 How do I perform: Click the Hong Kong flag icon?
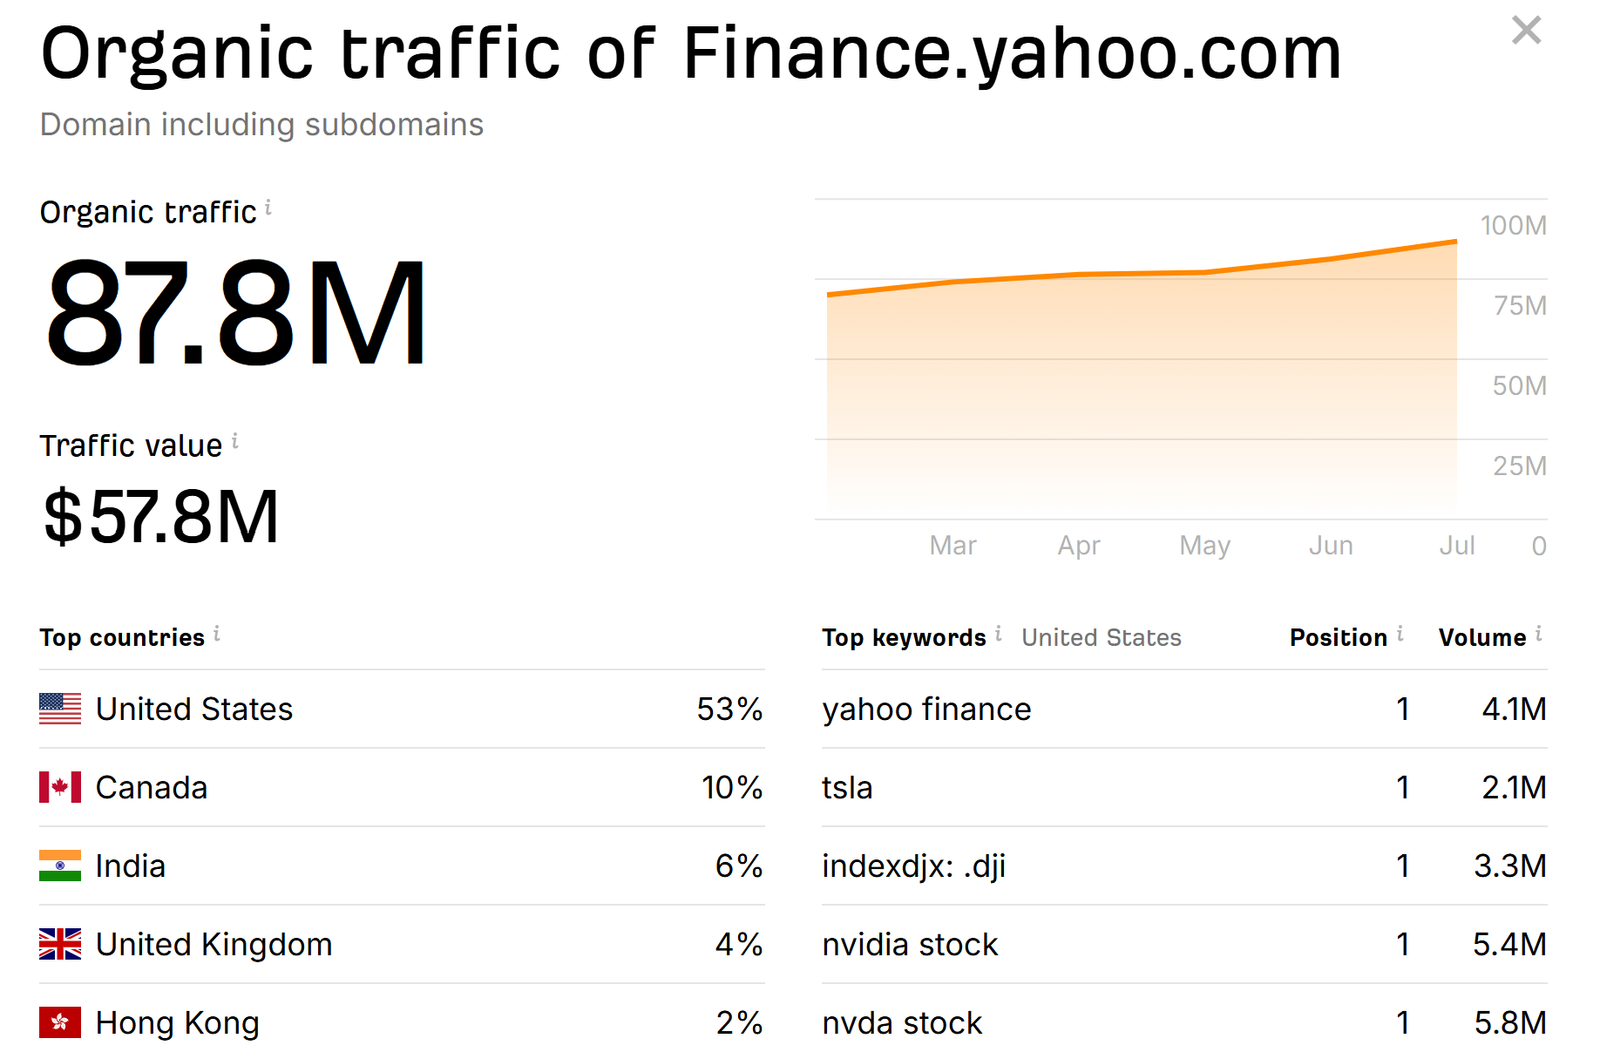point(60,1023)
